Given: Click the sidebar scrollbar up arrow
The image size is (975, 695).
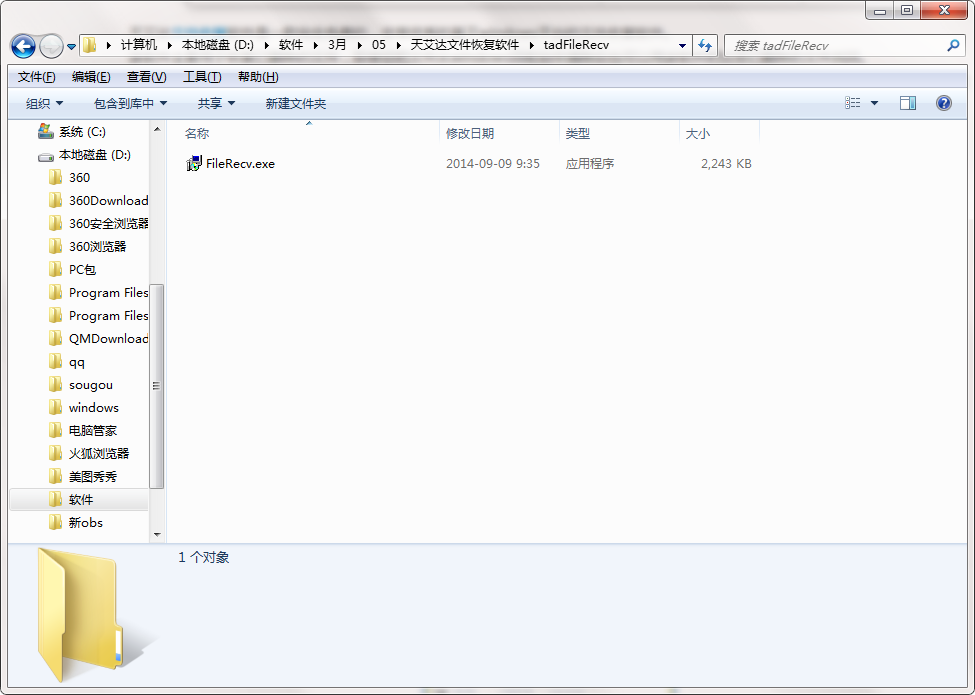Looking at the screenshot, I should tap(157, 129).
